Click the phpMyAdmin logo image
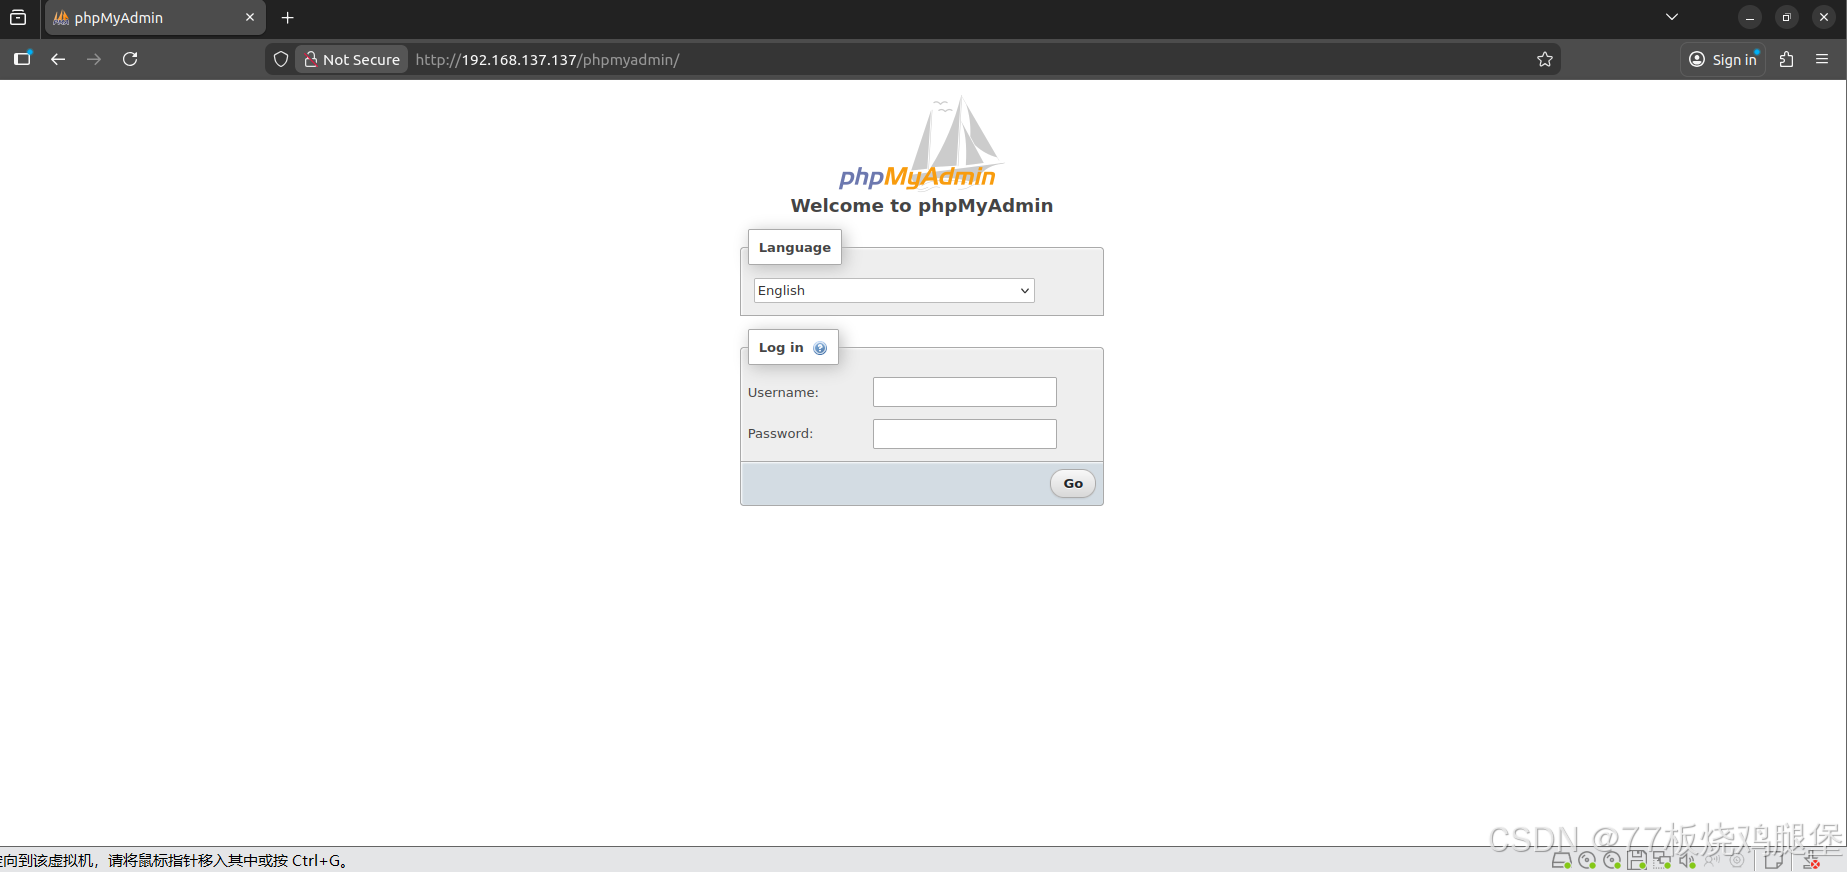This screenshot has height=872, width=1847. [920, 142]
